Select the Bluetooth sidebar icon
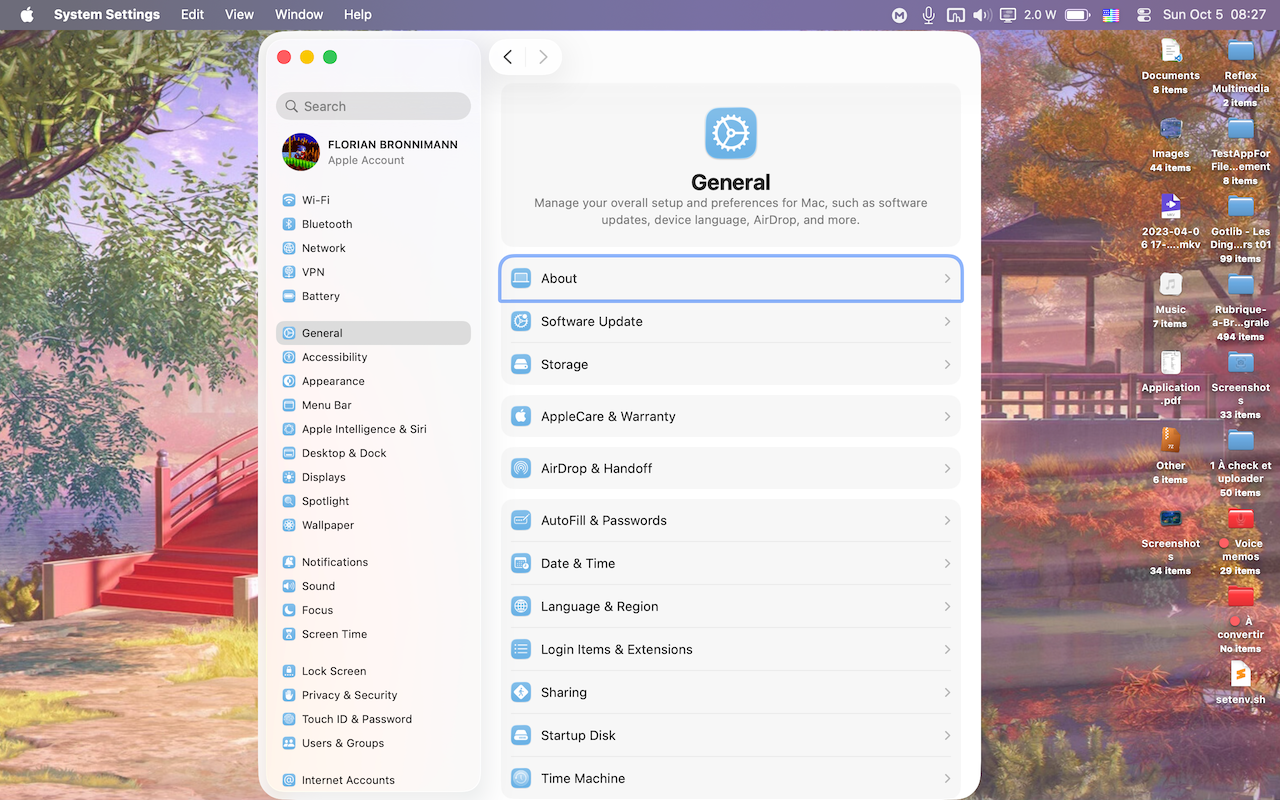 click(x=289, y=224)
